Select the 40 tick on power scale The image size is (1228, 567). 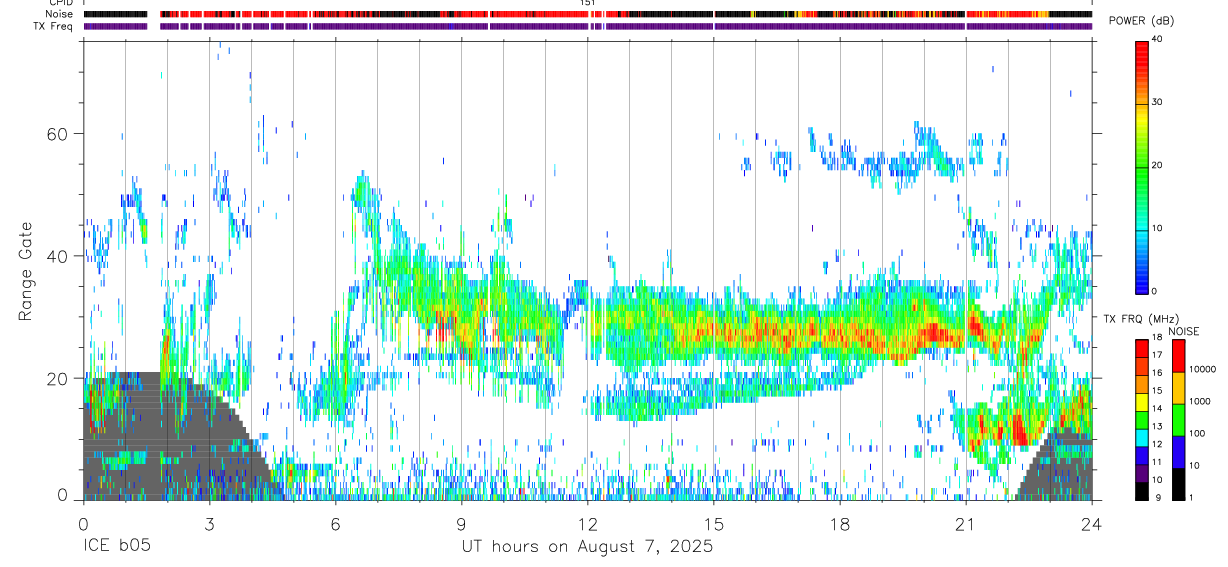pos(1157,39)
